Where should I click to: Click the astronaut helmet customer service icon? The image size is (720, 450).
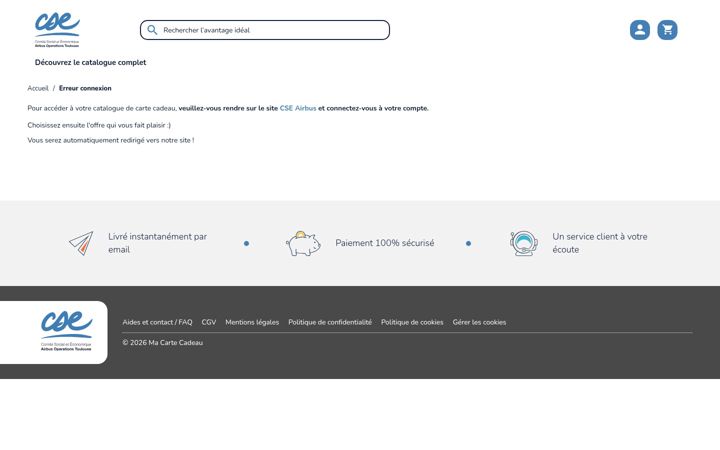pos(524,243)
